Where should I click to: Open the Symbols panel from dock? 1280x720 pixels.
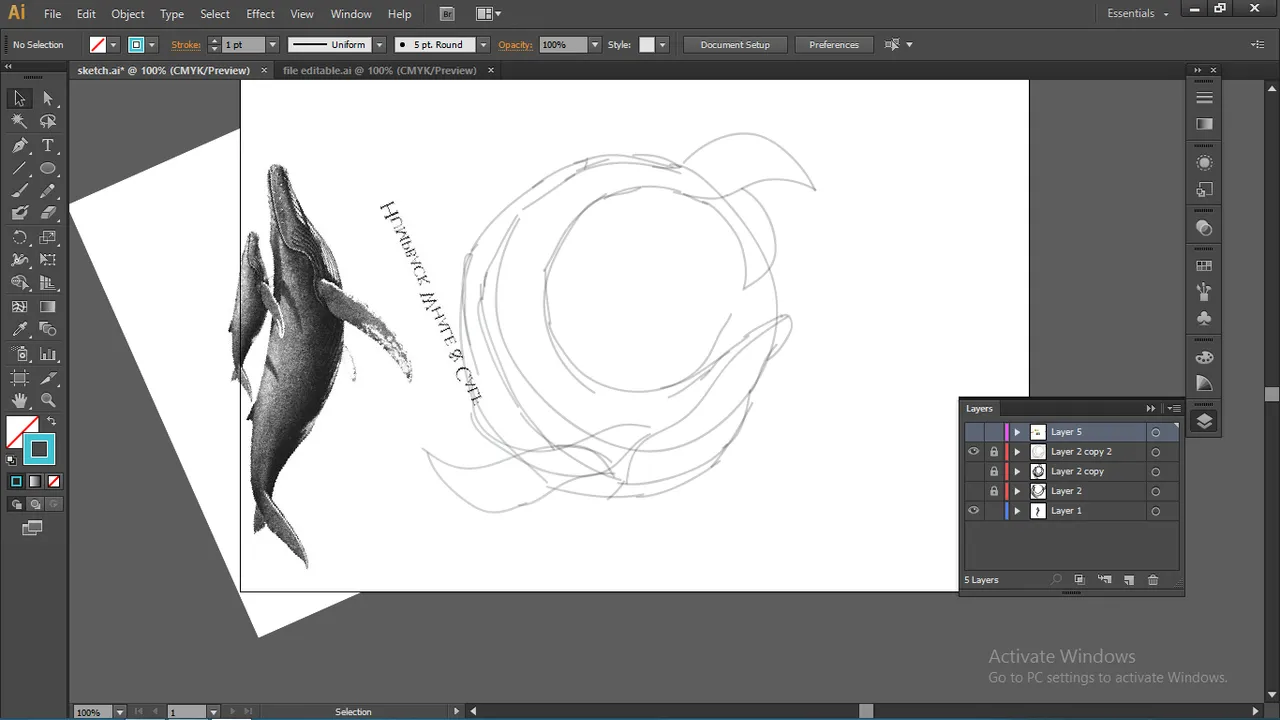tap(1204, 318)
